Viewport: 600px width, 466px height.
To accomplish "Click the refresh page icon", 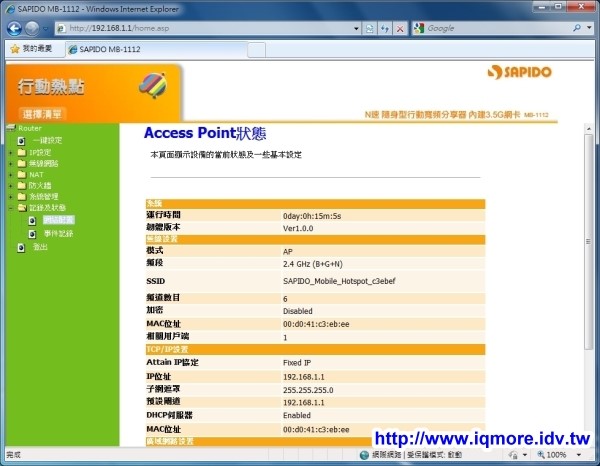I will pos(385,28).
